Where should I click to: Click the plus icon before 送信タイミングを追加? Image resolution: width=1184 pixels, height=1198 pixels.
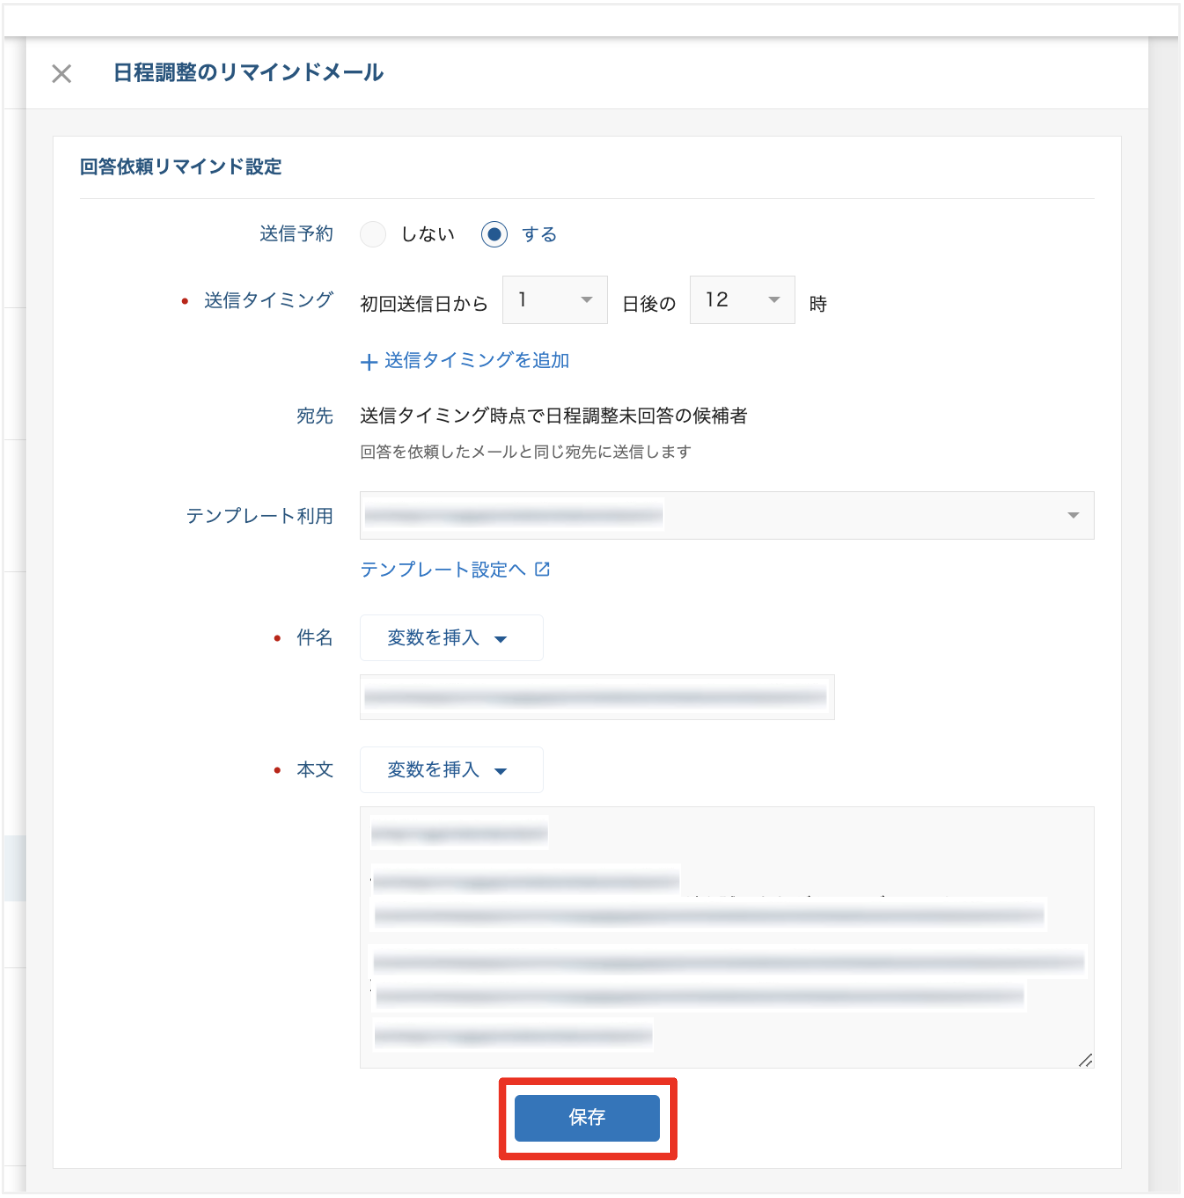point(367,361)
